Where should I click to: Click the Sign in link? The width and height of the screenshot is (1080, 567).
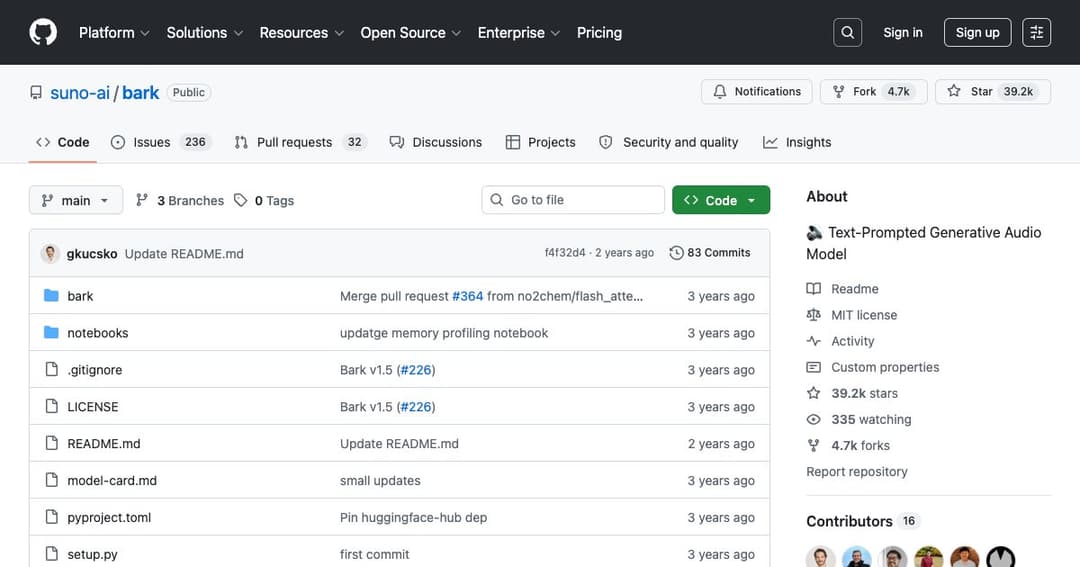903,32
